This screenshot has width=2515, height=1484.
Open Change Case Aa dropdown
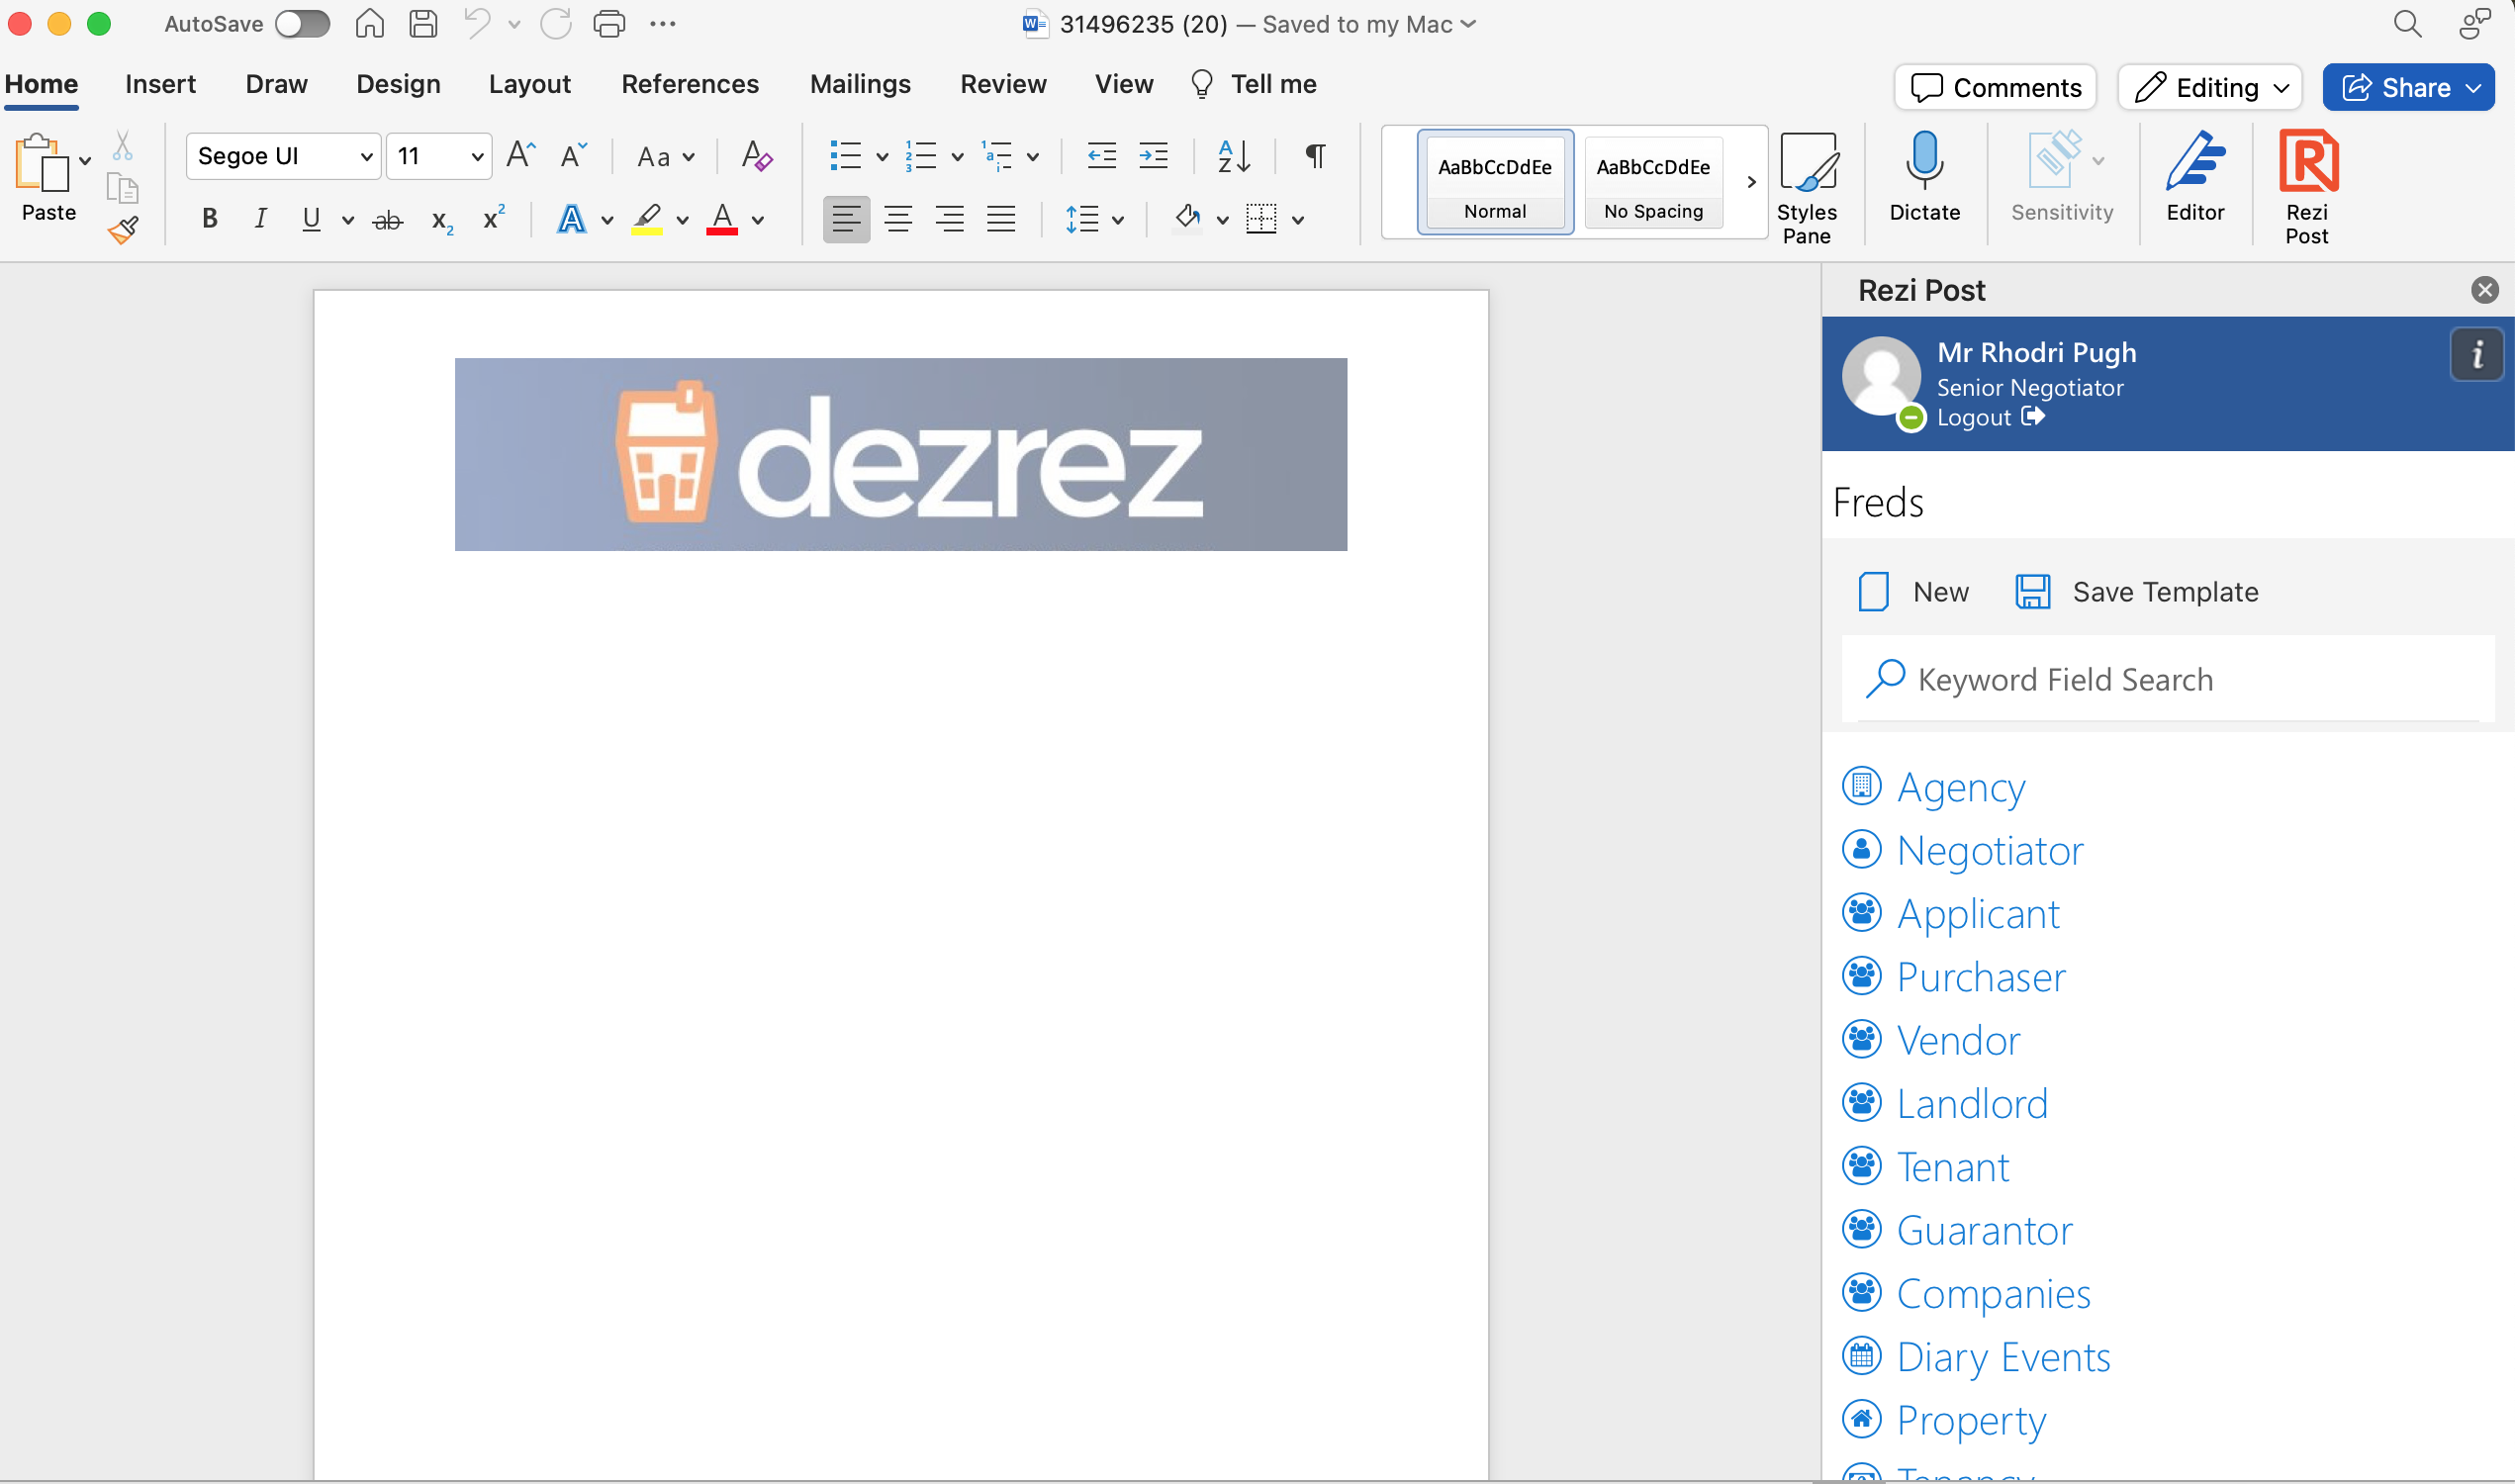665,157
